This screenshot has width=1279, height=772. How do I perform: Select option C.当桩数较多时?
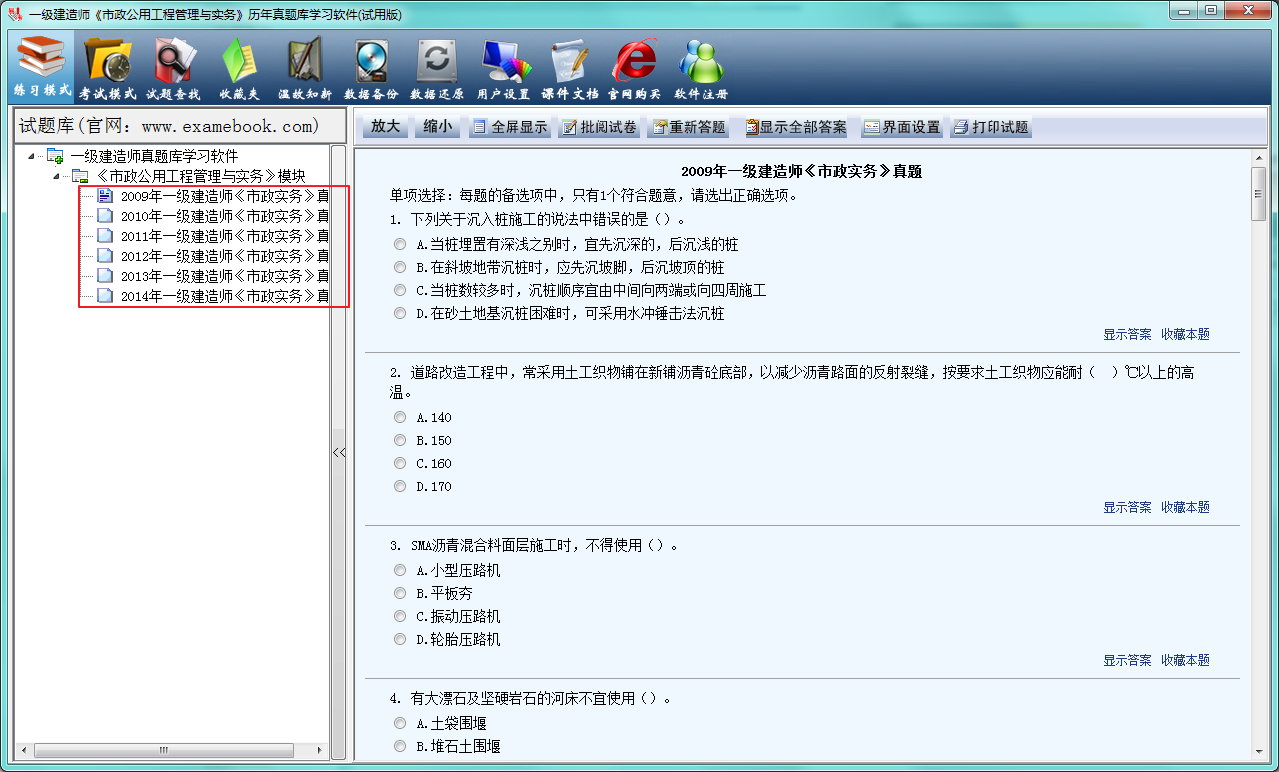[x=400, y=290]
